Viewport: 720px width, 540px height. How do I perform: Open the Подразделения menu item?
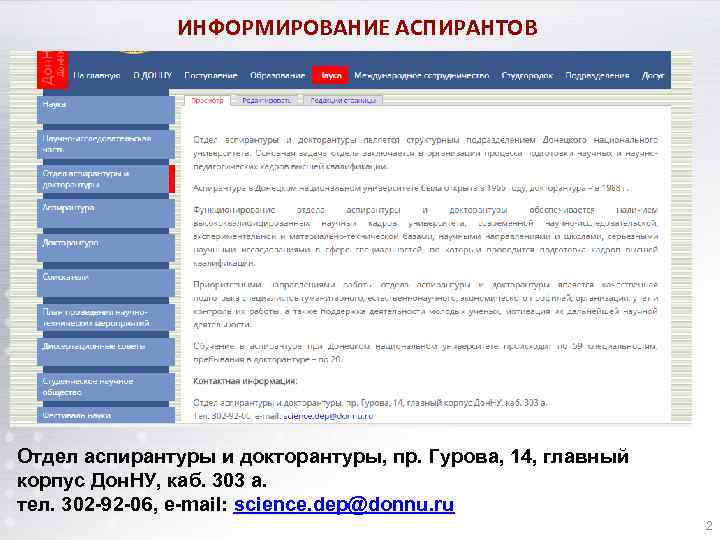(x=597, y=75)
